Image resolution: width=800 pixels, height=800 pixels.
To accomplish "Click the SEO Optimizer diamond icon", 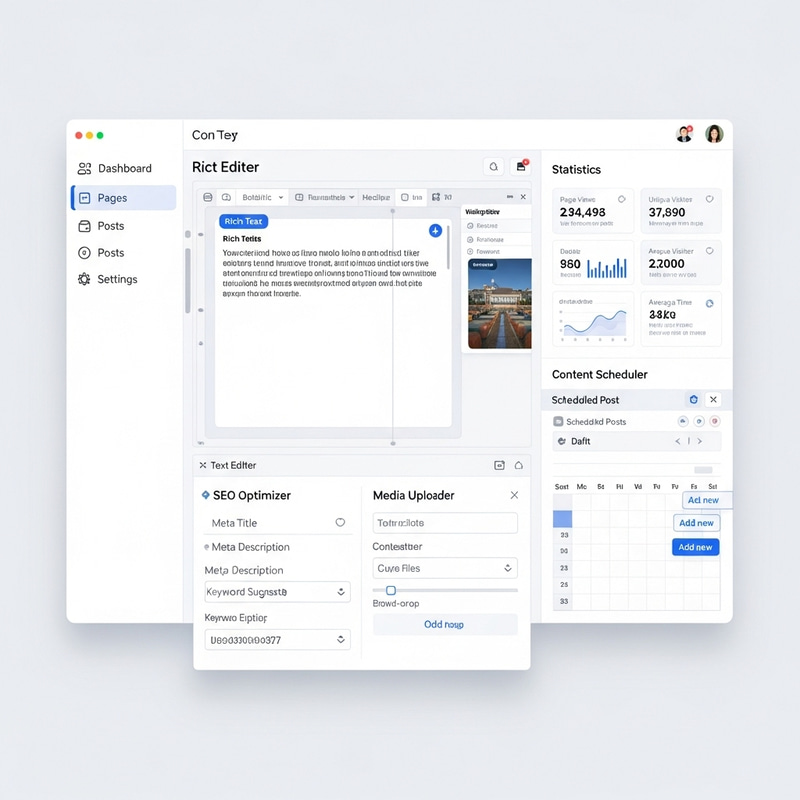I will click(205, 495).
